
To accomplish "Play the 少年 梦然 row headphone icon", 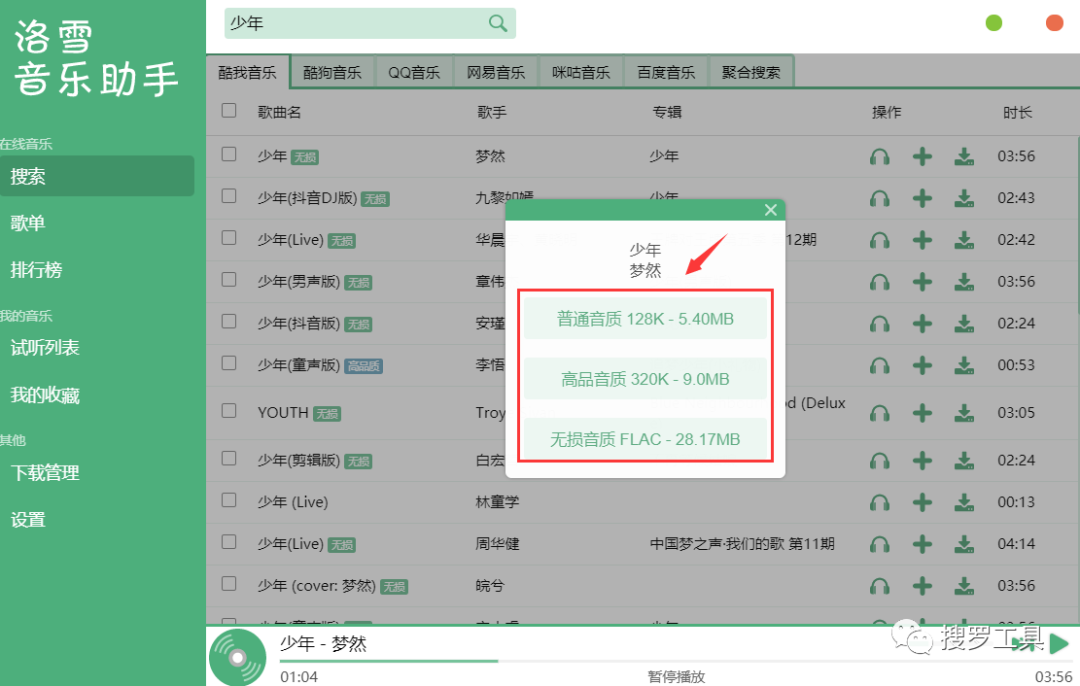I will point(880,157).
